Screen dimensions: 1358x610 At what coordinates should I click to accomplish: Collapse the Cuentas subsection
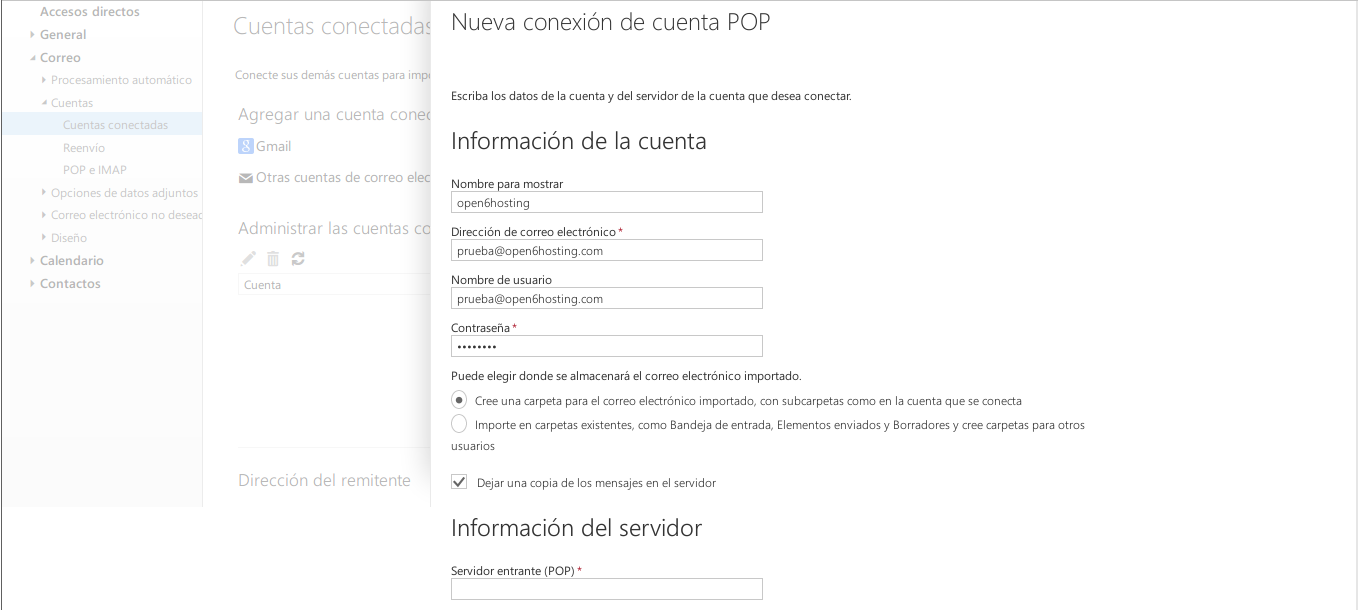click(44, 103)
